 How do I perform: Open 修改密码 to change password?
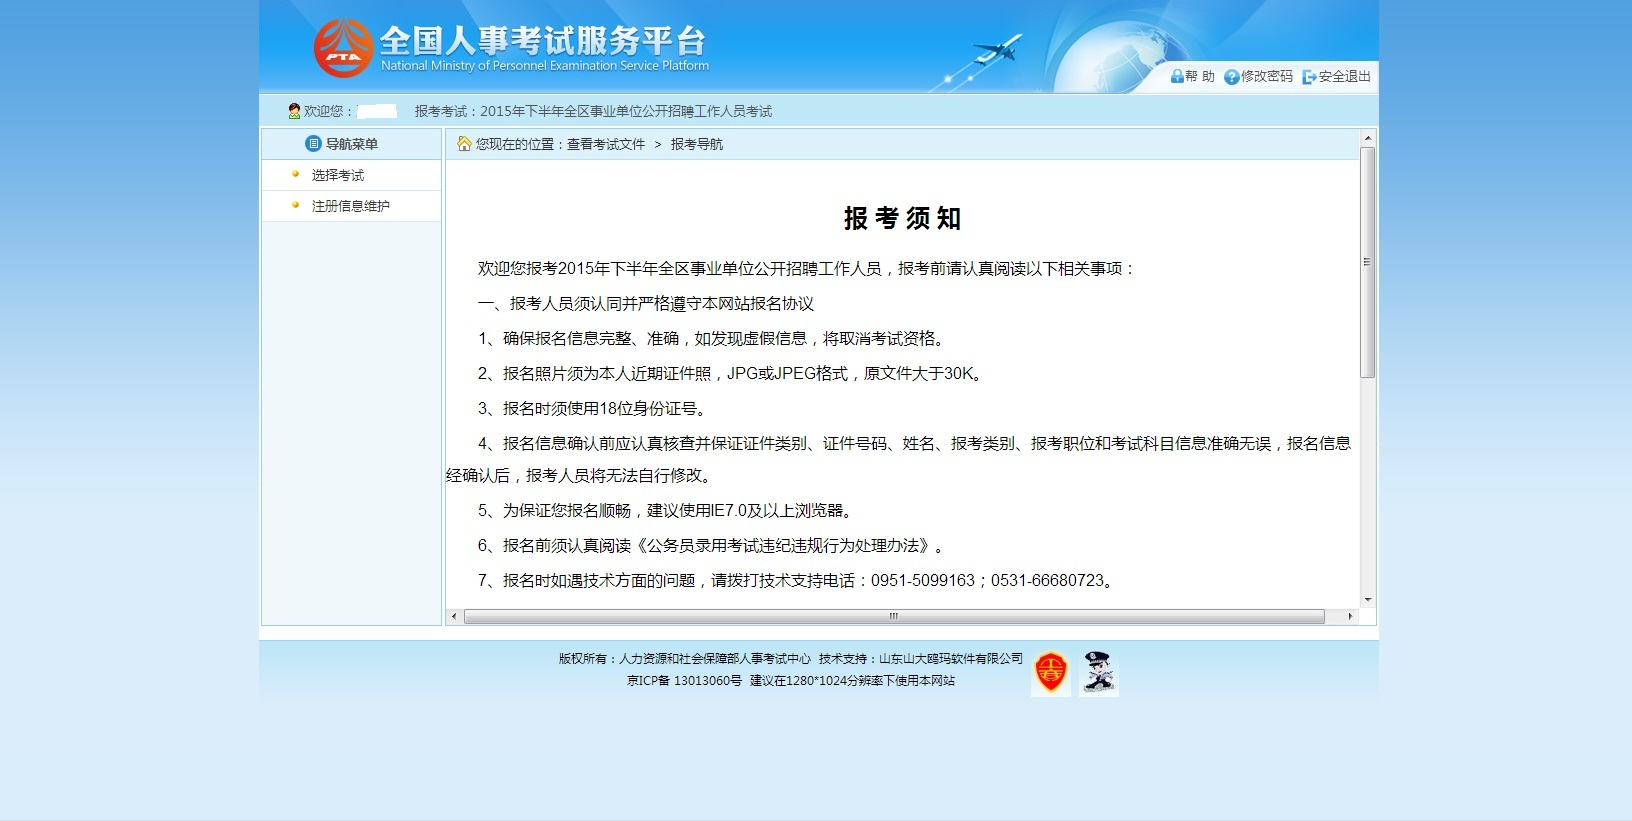point(1267,76)
